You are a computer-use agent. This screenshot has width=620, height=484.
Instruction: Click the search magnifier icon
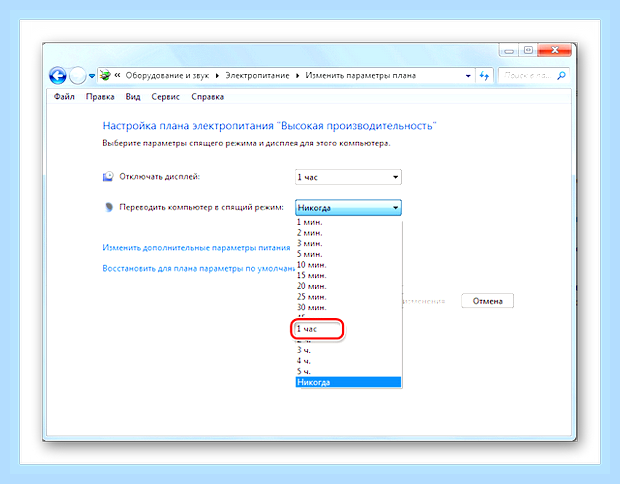pos(561,76)
